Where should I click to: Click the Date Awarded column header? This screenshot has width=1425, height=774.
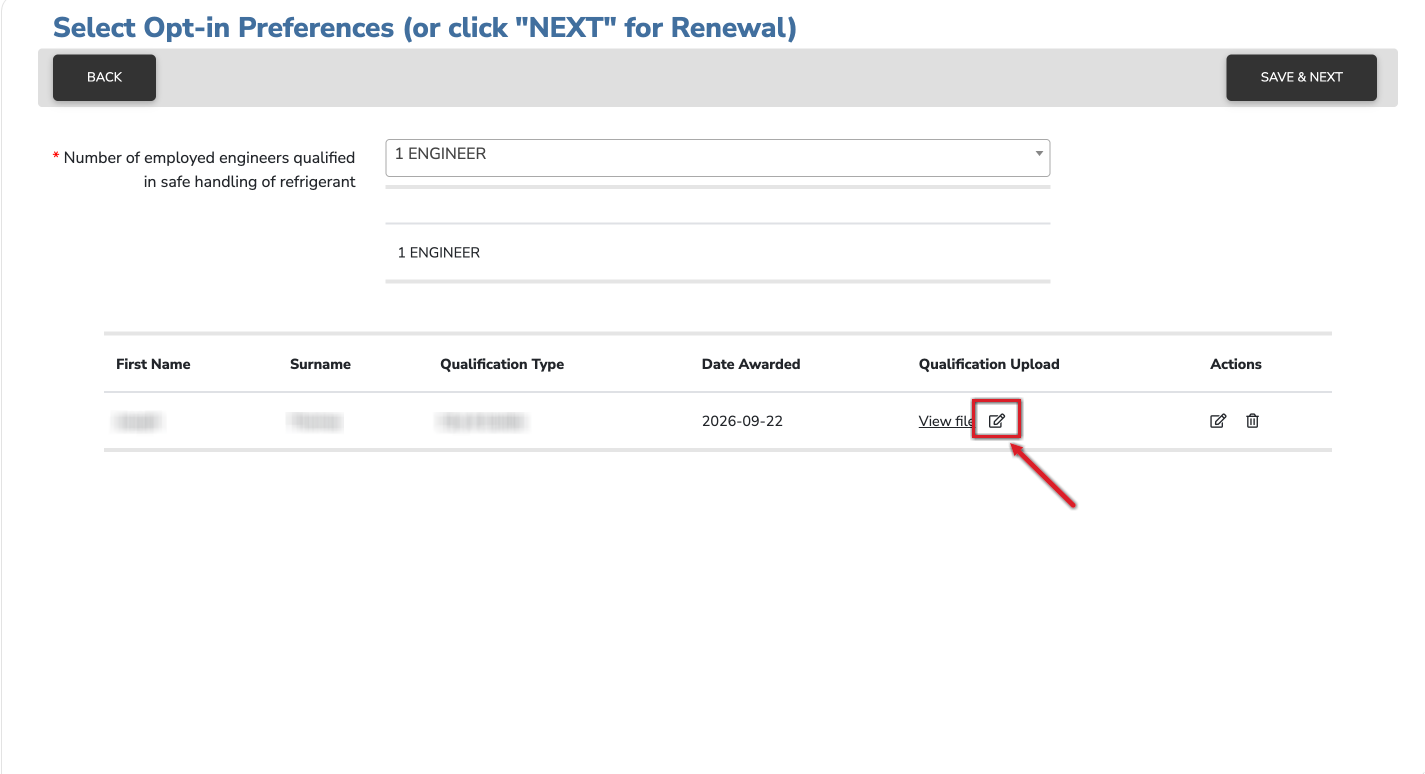pos(751,364)
